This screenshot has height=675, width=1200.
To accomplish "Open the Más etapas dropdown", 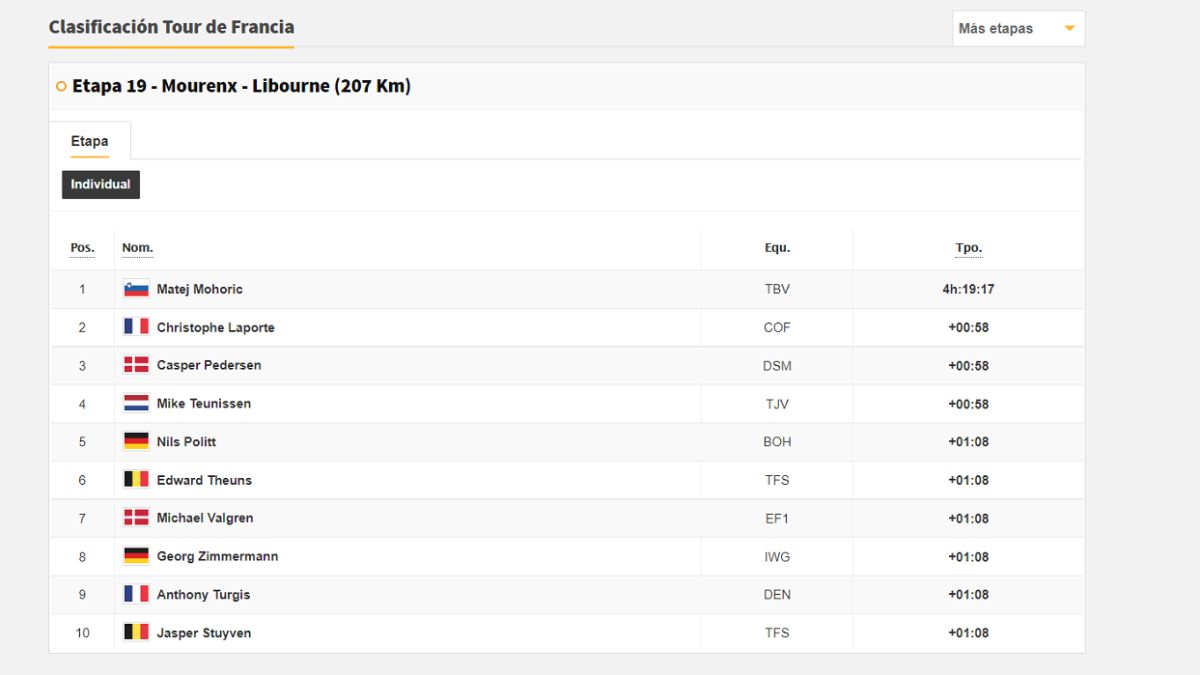I will tap(1018, 29).
